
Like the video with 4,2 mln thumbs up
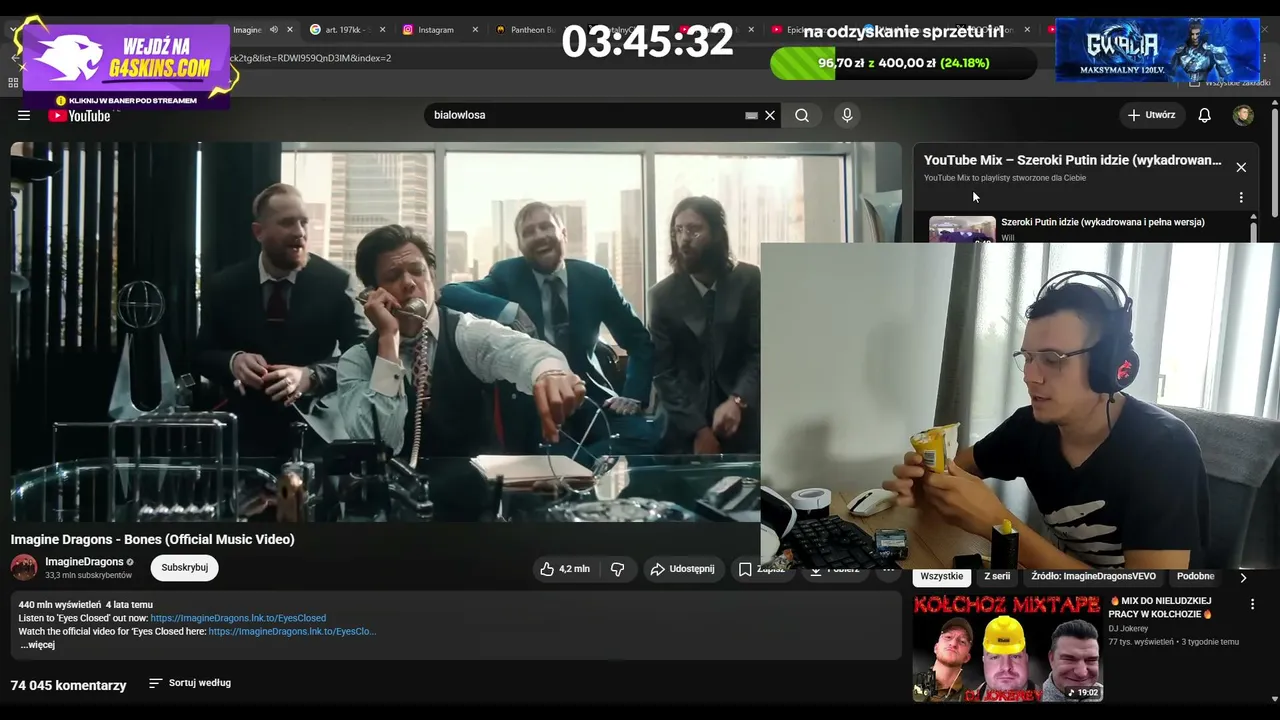565,569
